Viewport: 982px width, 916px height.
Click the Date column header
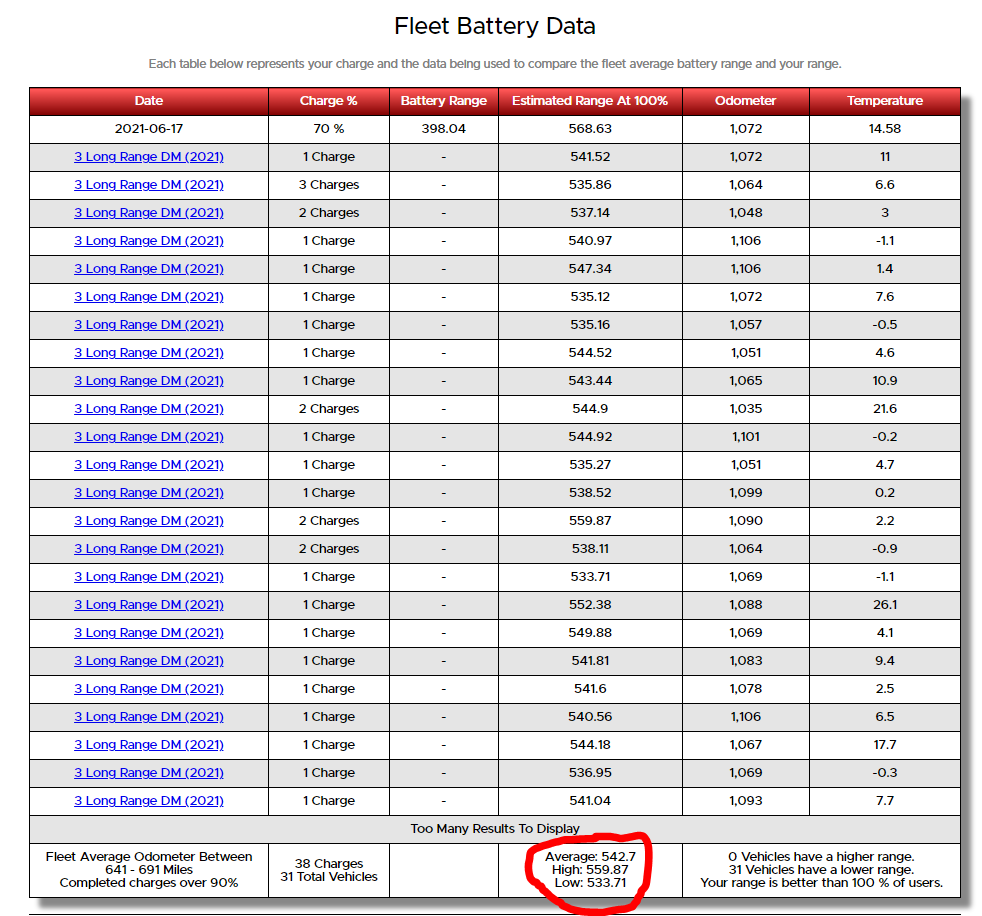coord(149,101)
